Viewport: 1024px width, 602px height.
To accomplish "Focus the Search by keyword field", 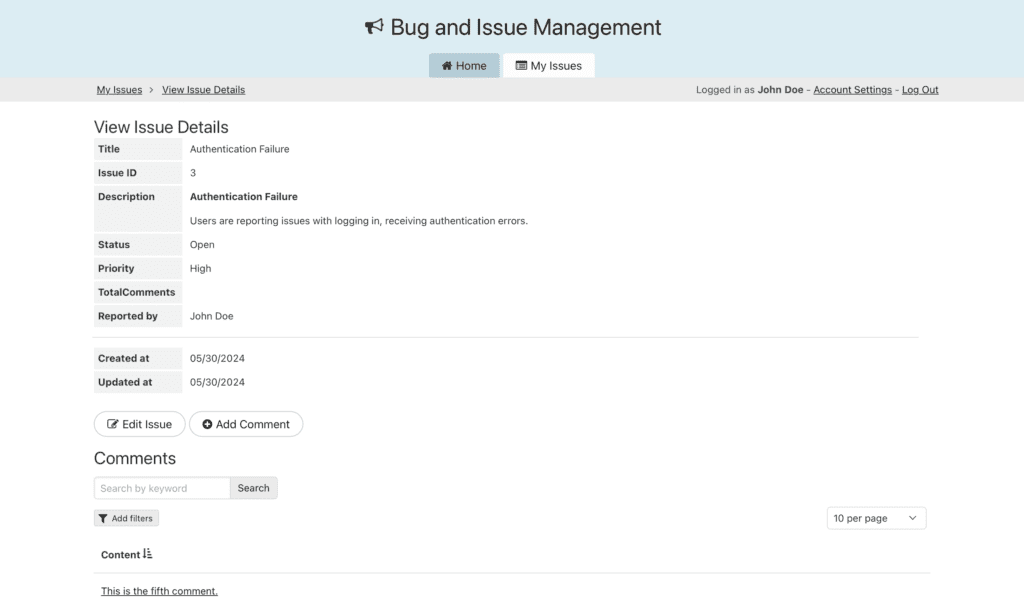I will point(162,488).
